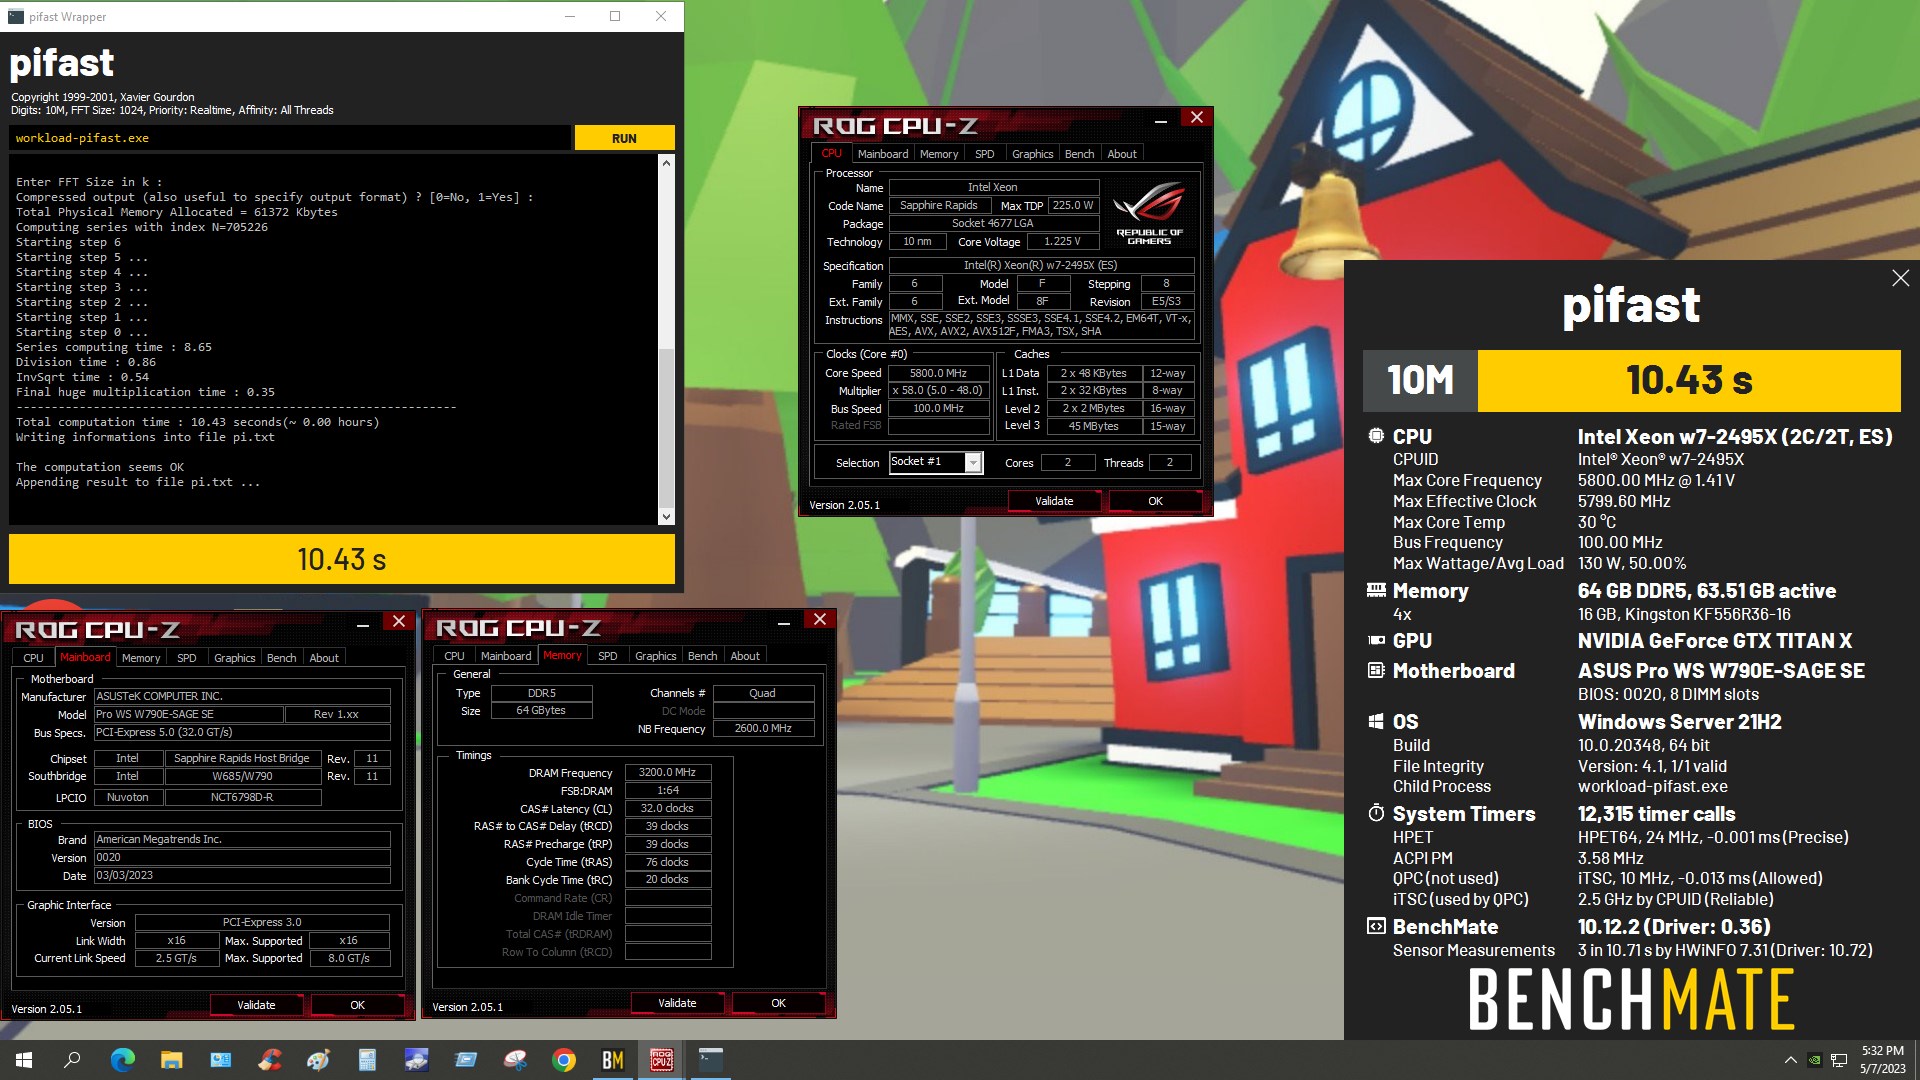This screenshot has height=1080, width=1920.
Task: Click Validate in the Memory CPU-Z window
Action: (677, 1003)
